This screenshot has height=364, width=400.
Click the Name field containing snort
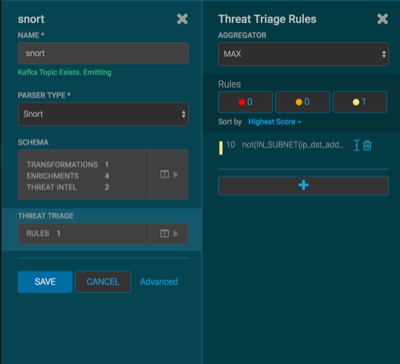(x=103, y=53)
